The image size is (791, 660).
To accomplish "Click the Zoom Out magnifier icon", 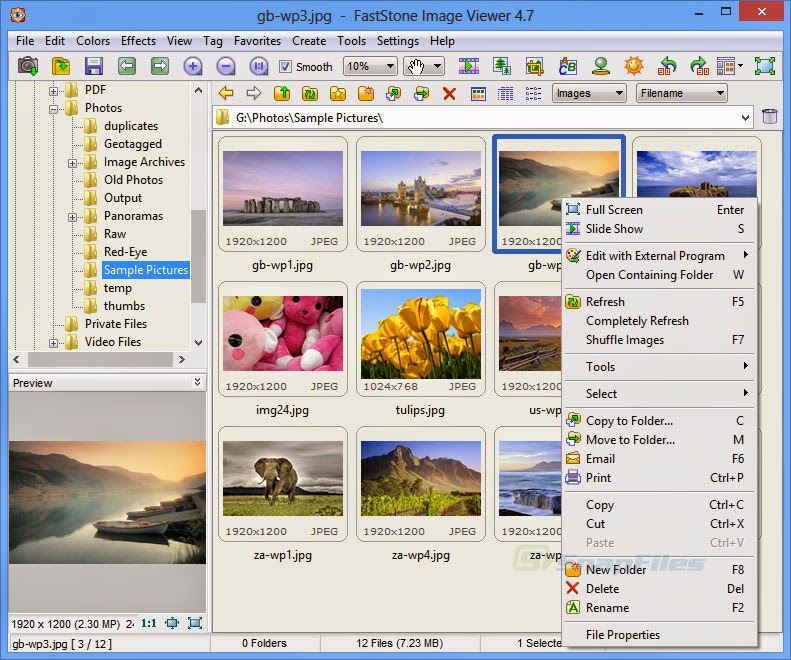I will (226, 66).
